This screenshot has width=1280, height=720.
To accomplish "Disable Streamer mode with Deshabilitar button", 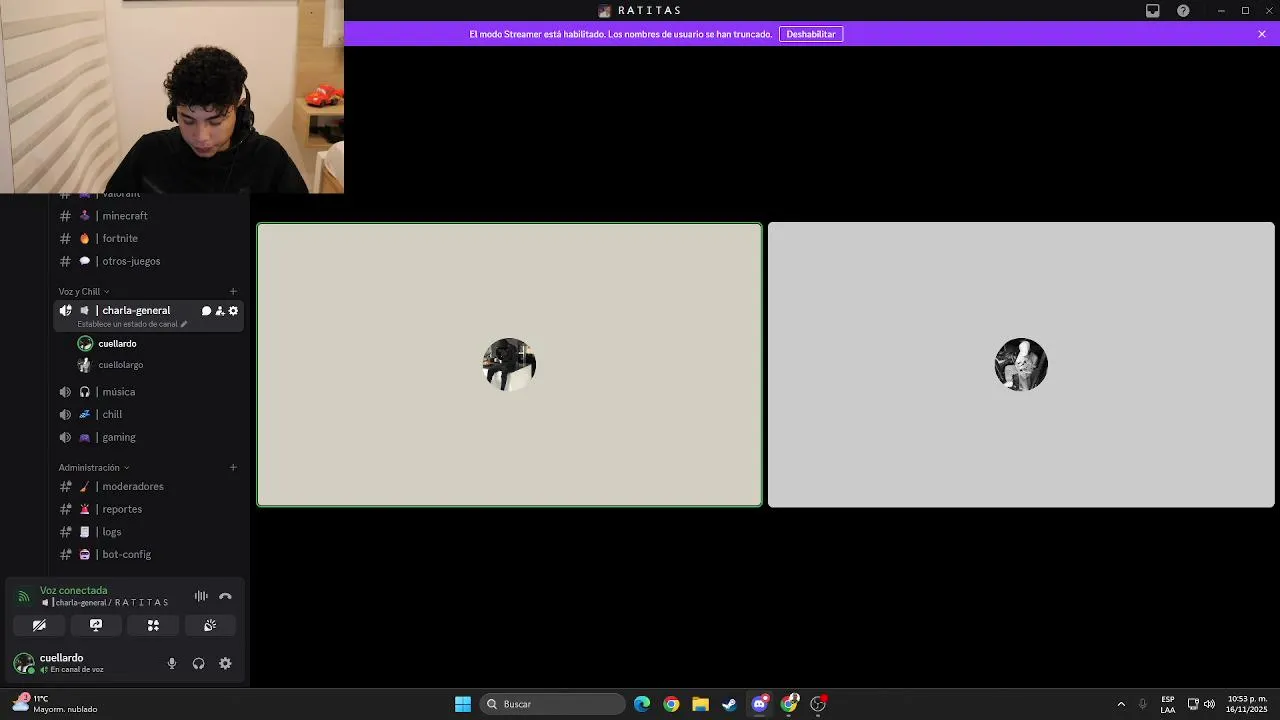I will point(811,34).
